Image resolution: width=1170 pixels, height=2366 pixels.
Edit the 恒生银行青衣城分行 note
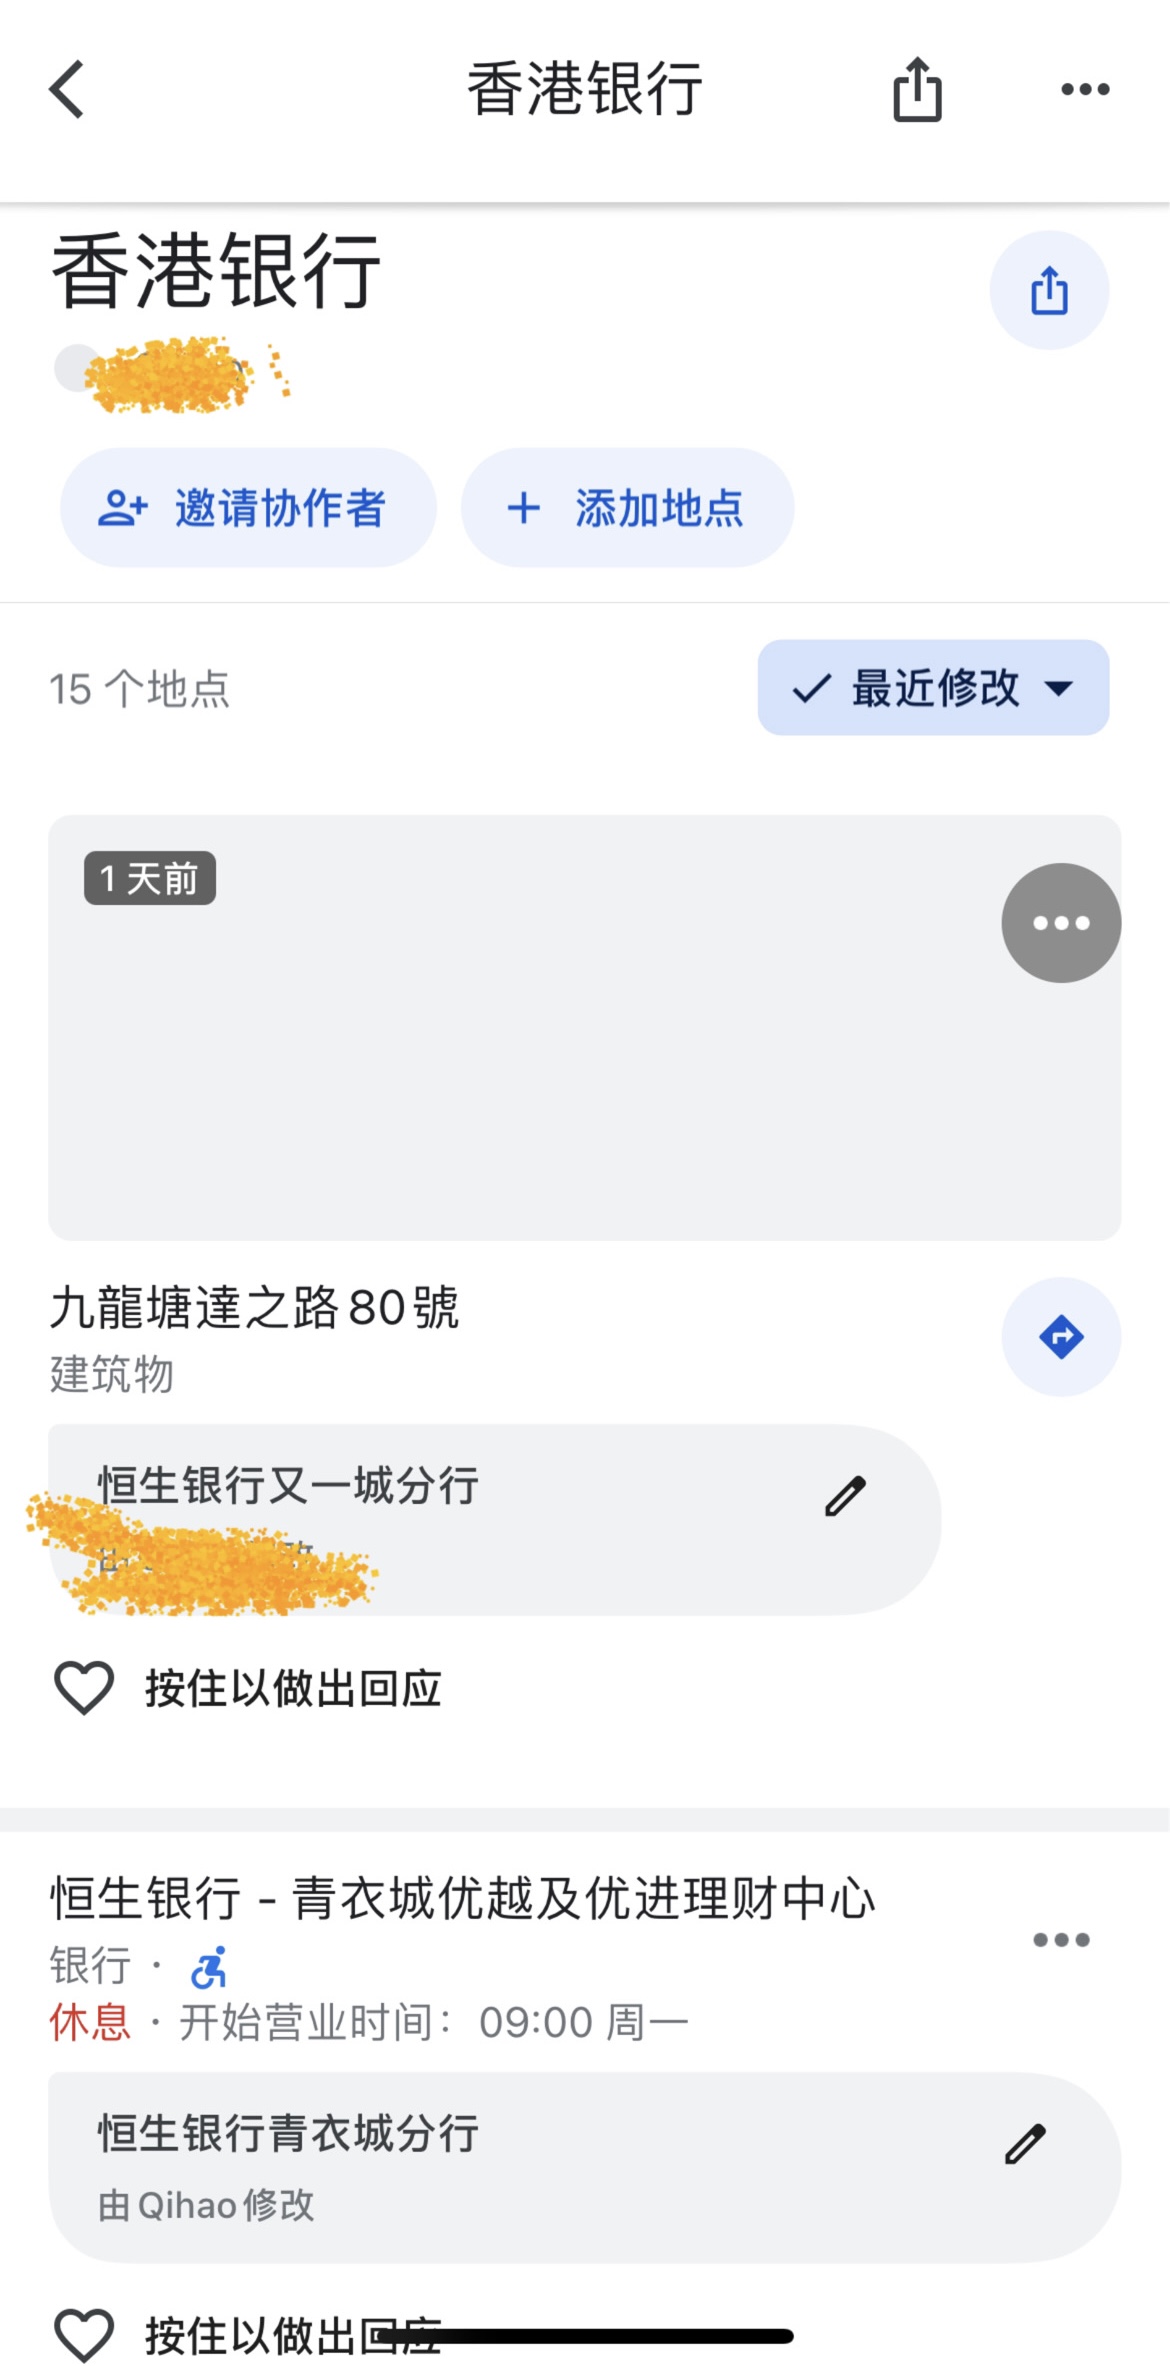coord(1025,2144)
